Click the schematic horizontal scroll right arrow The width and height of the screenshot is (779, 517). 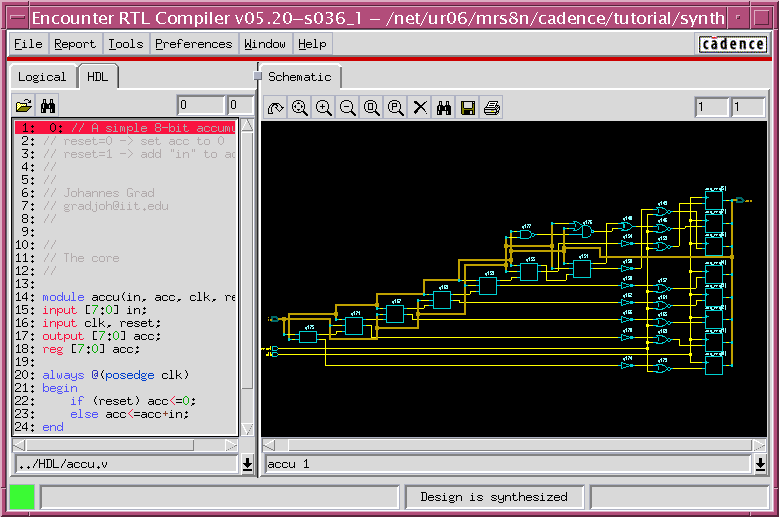click(759, 445)
